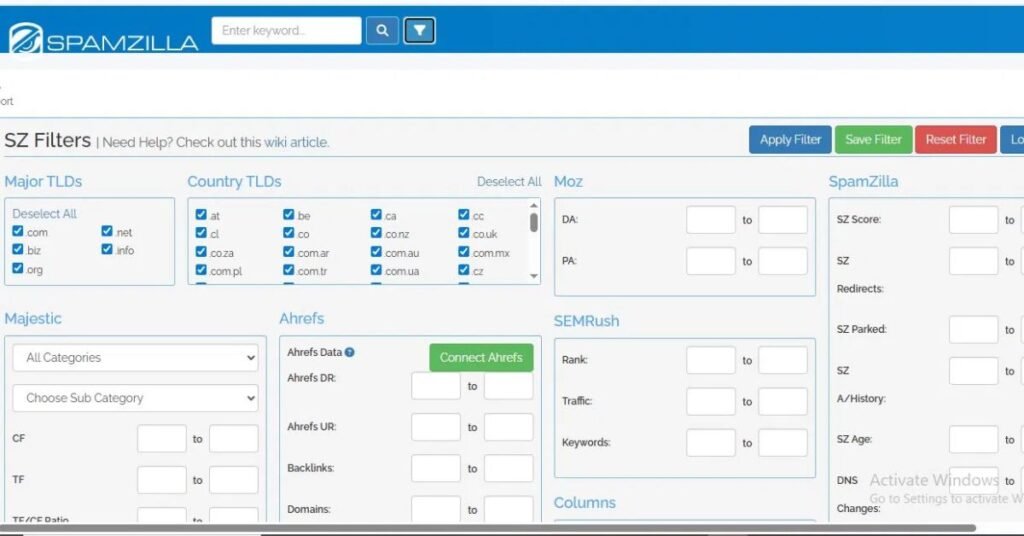Toggle the .com.ua checkbox
The image size is (1024, 536).
[376, 270]
